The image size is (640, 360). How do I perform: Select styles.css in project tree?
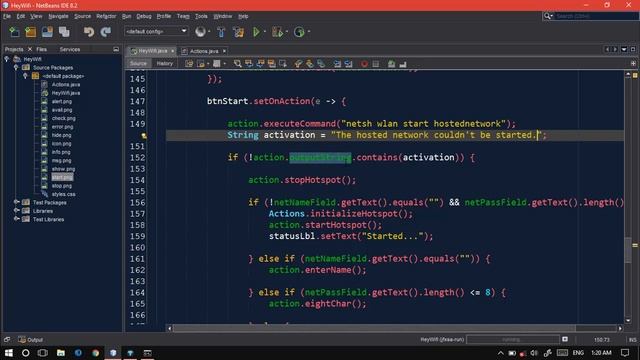[64, 194]
